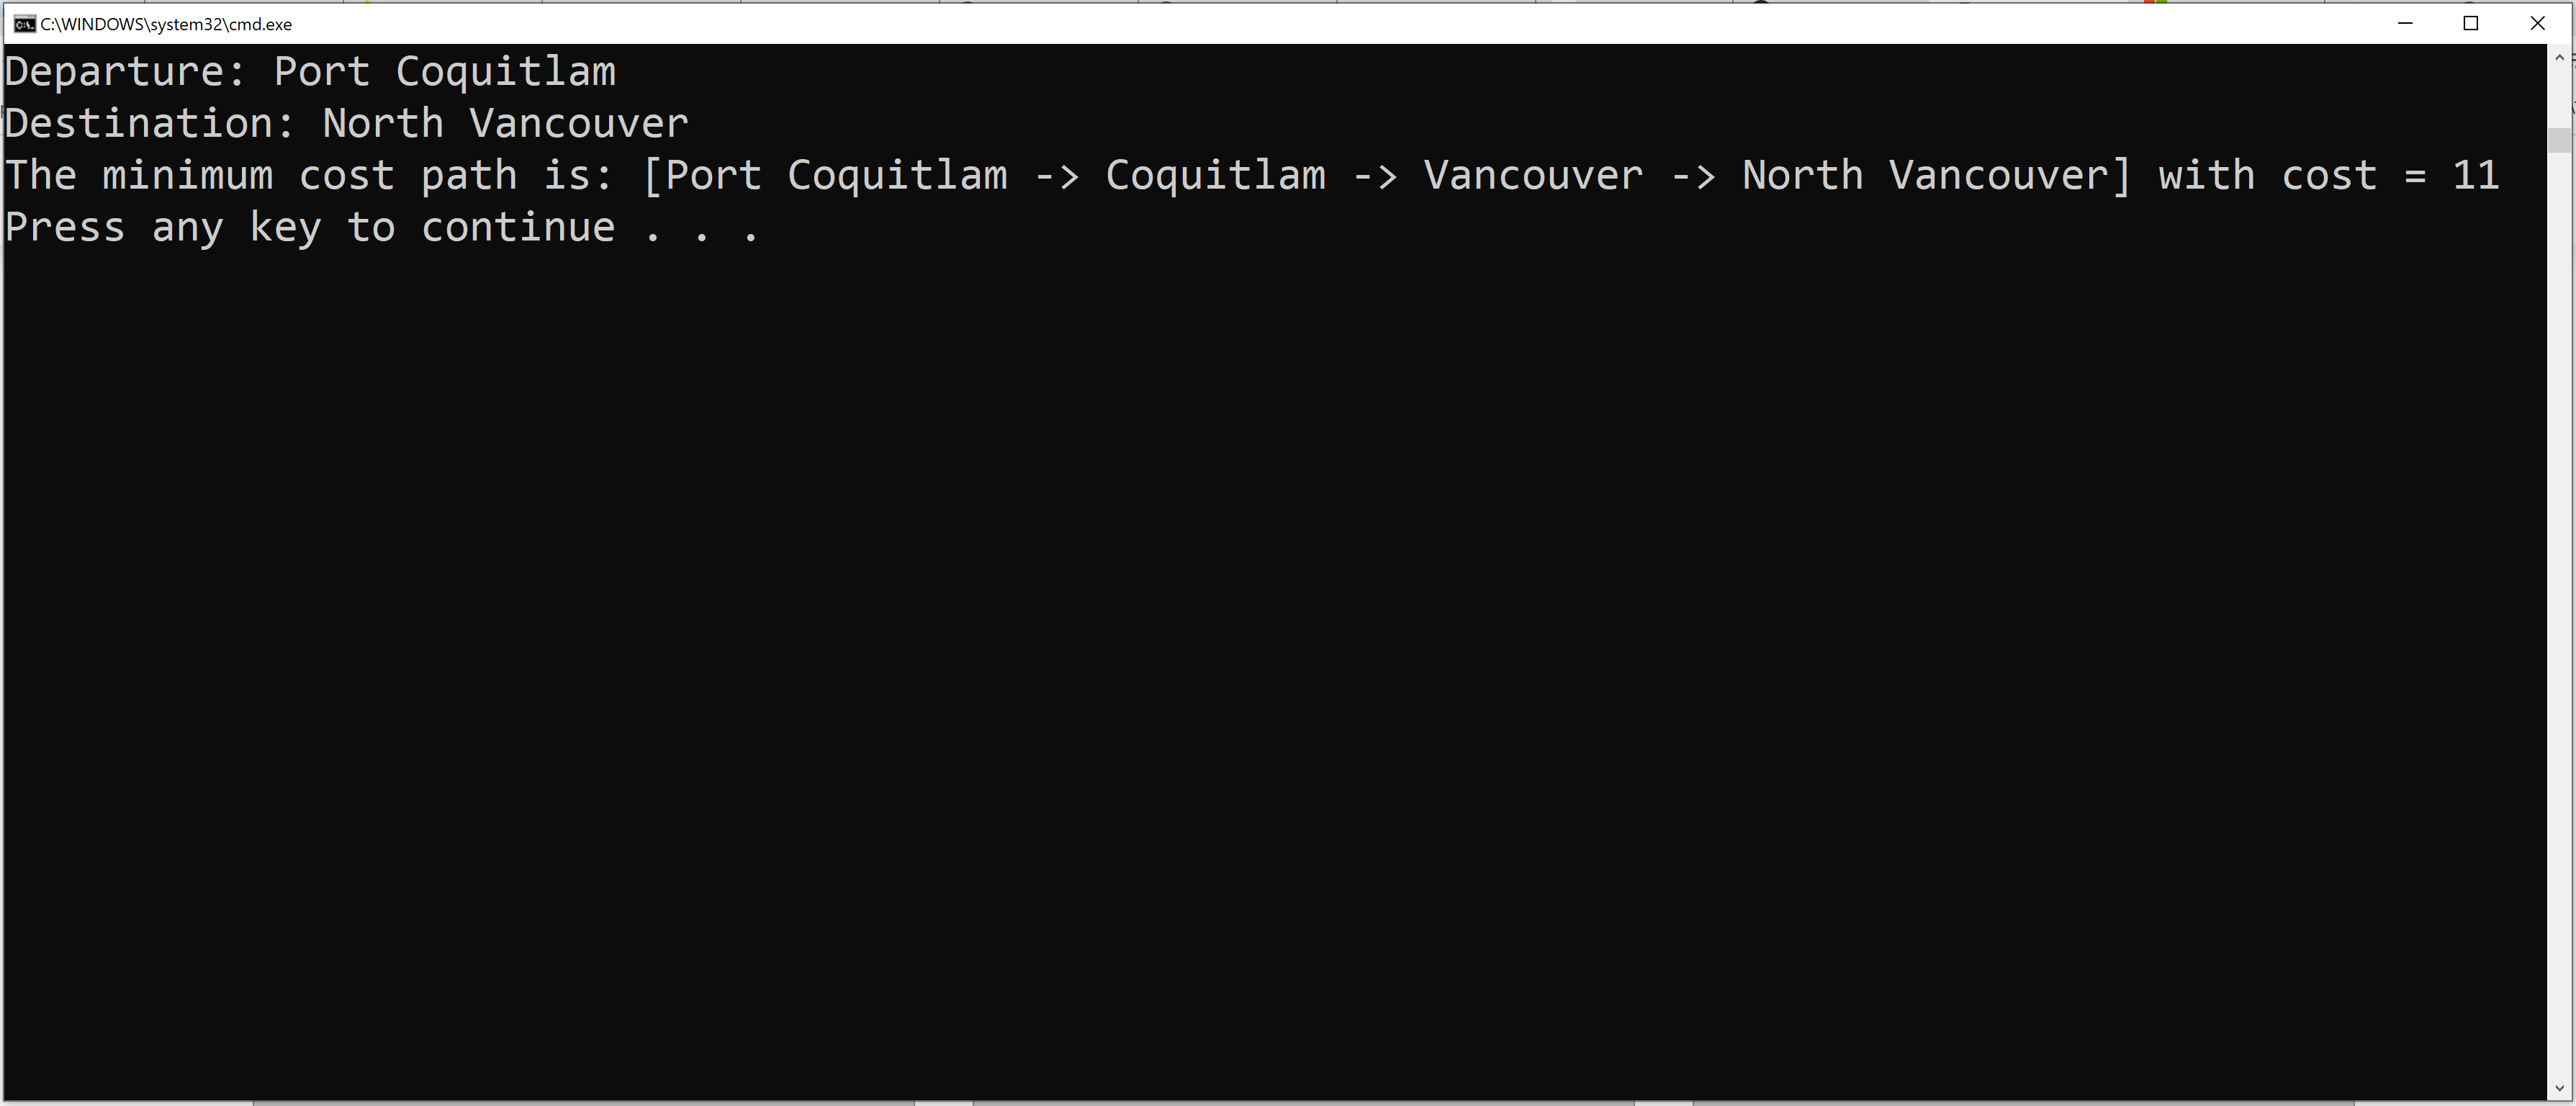Image resolution: width=2576 pixels, height=1106 pixels.
Task: Click the 'Destination: North Vancouver' line
Action: click(346, 123)
